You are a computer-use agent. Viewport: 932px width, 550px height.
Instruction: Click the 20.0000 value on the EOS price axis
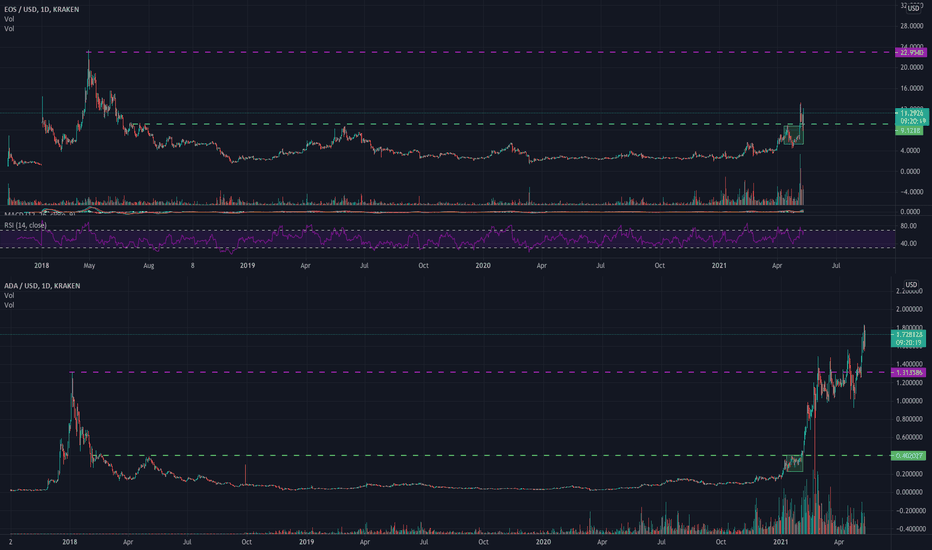(912, 68)
